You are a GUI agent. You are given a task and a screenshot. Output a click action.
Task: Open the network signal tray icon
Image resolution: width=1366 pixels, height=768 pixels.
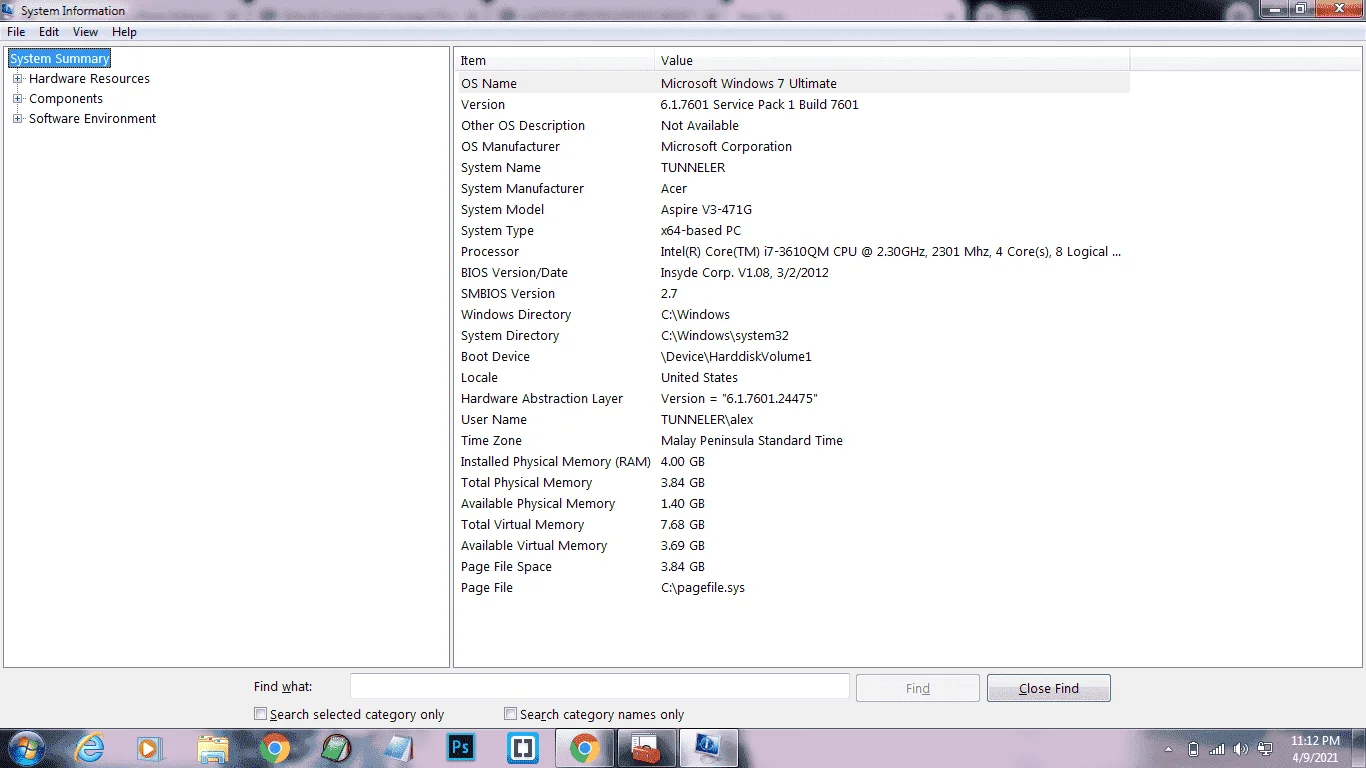pyautogui.click(x=1217, y=748)
